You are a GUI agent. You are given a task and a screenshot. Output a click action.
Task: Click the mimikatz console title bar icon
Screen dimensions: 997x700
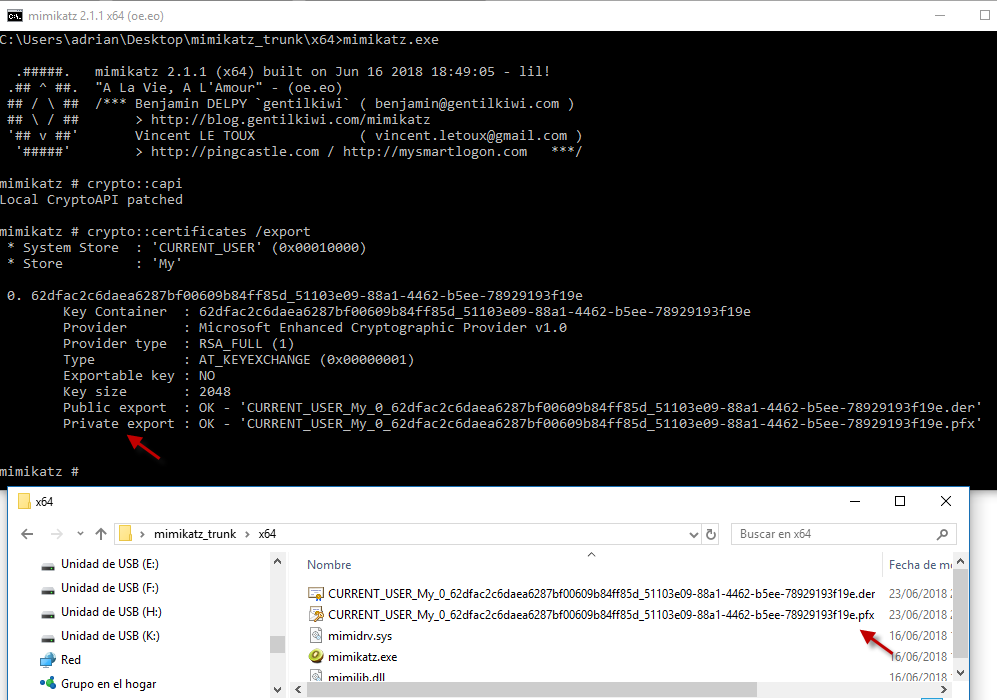14,16
